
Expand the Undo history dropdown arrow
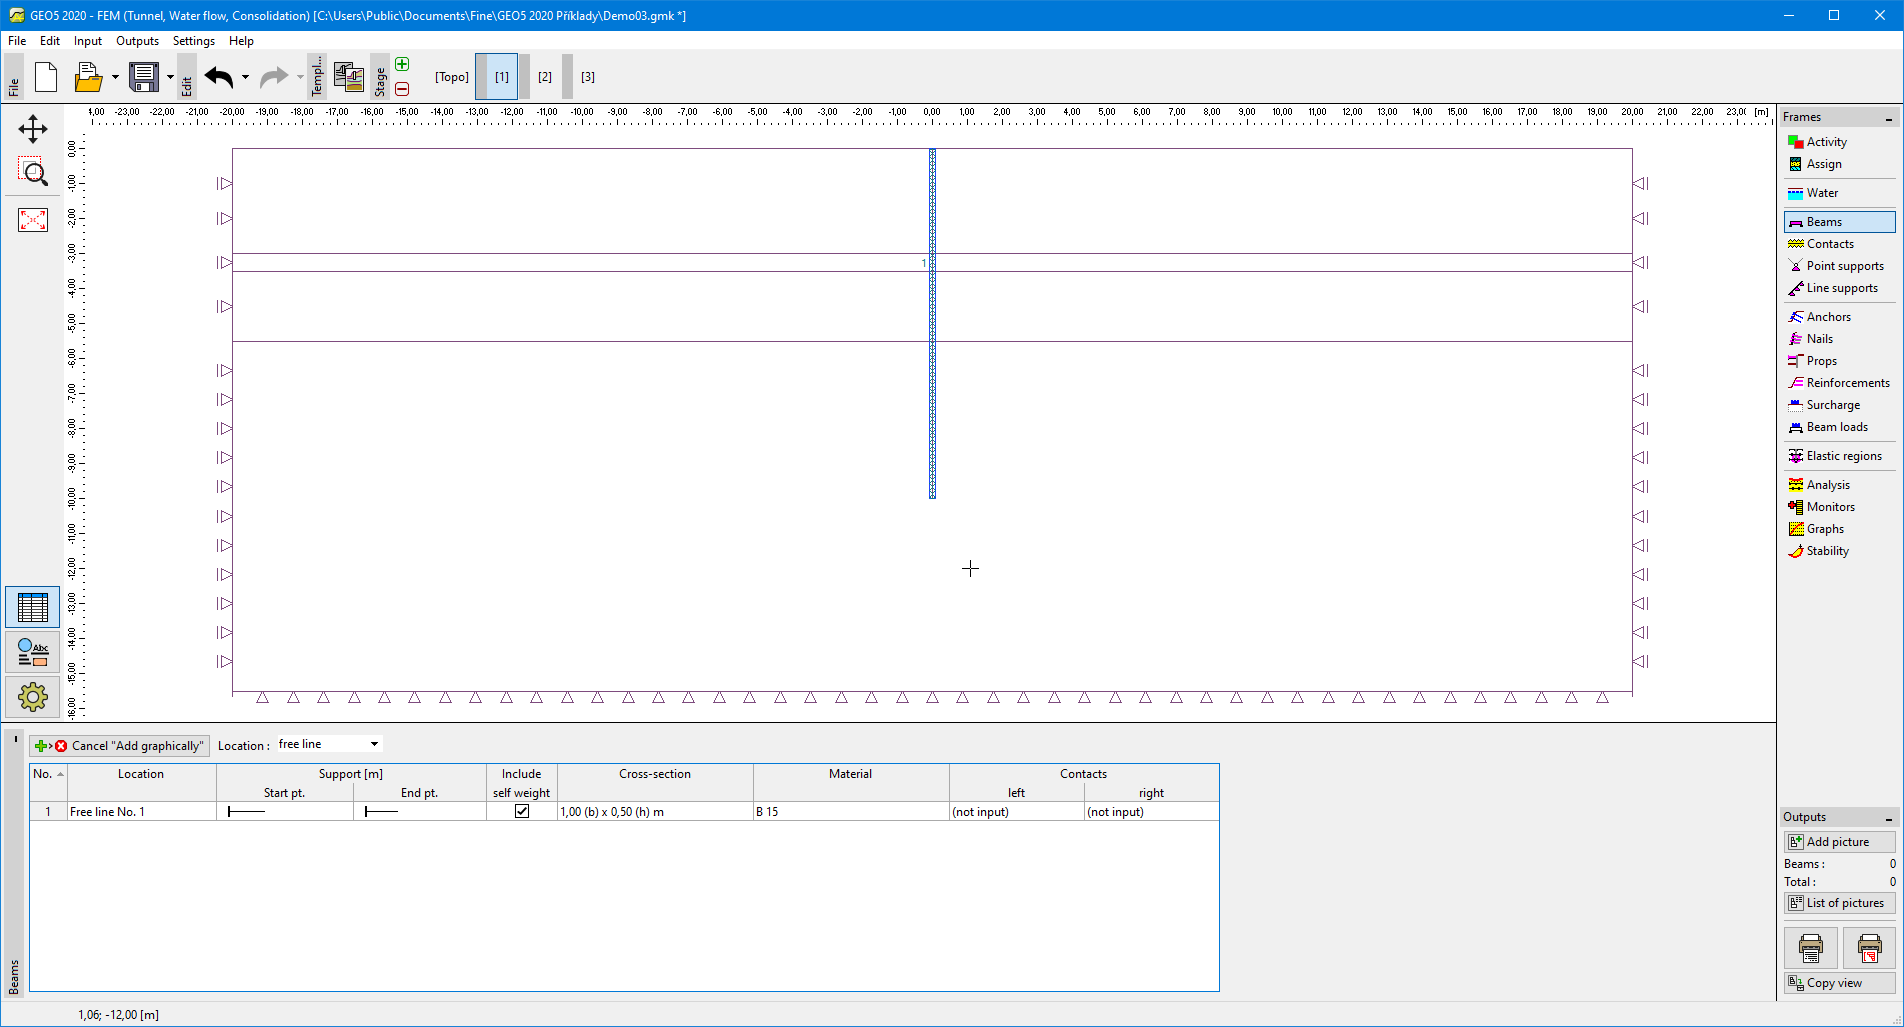tap(245, 77)
